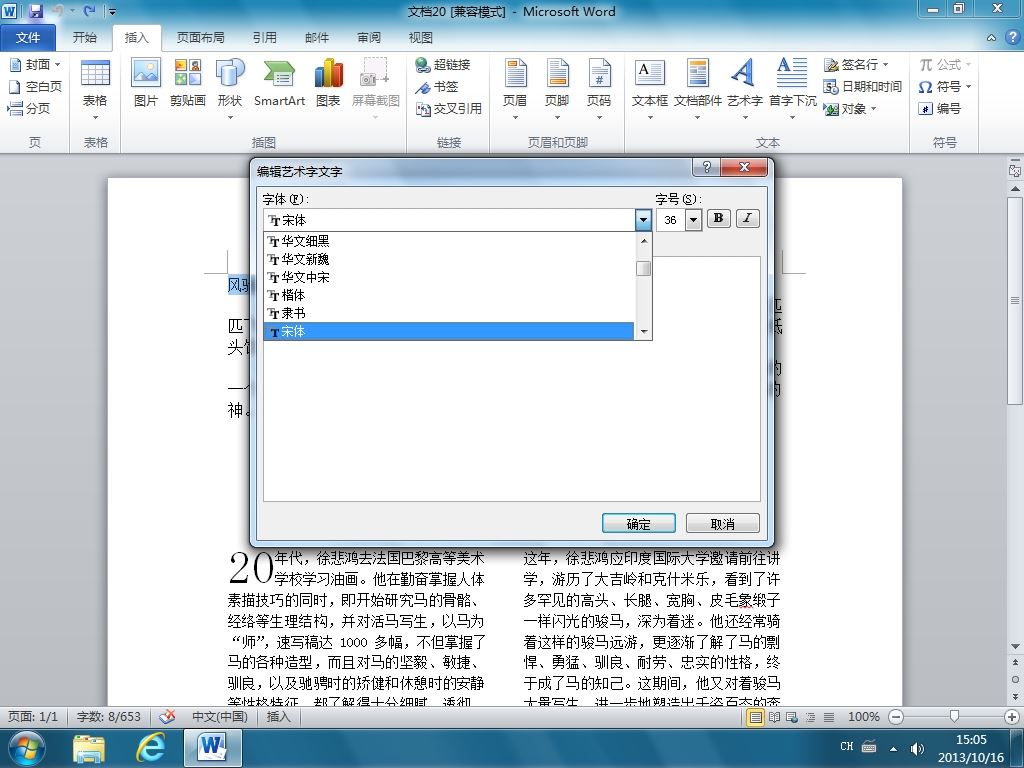Viewport: 1024px width, 768px height.
Task: Switch to Draft view in status bar
Action: click(829, 717)
